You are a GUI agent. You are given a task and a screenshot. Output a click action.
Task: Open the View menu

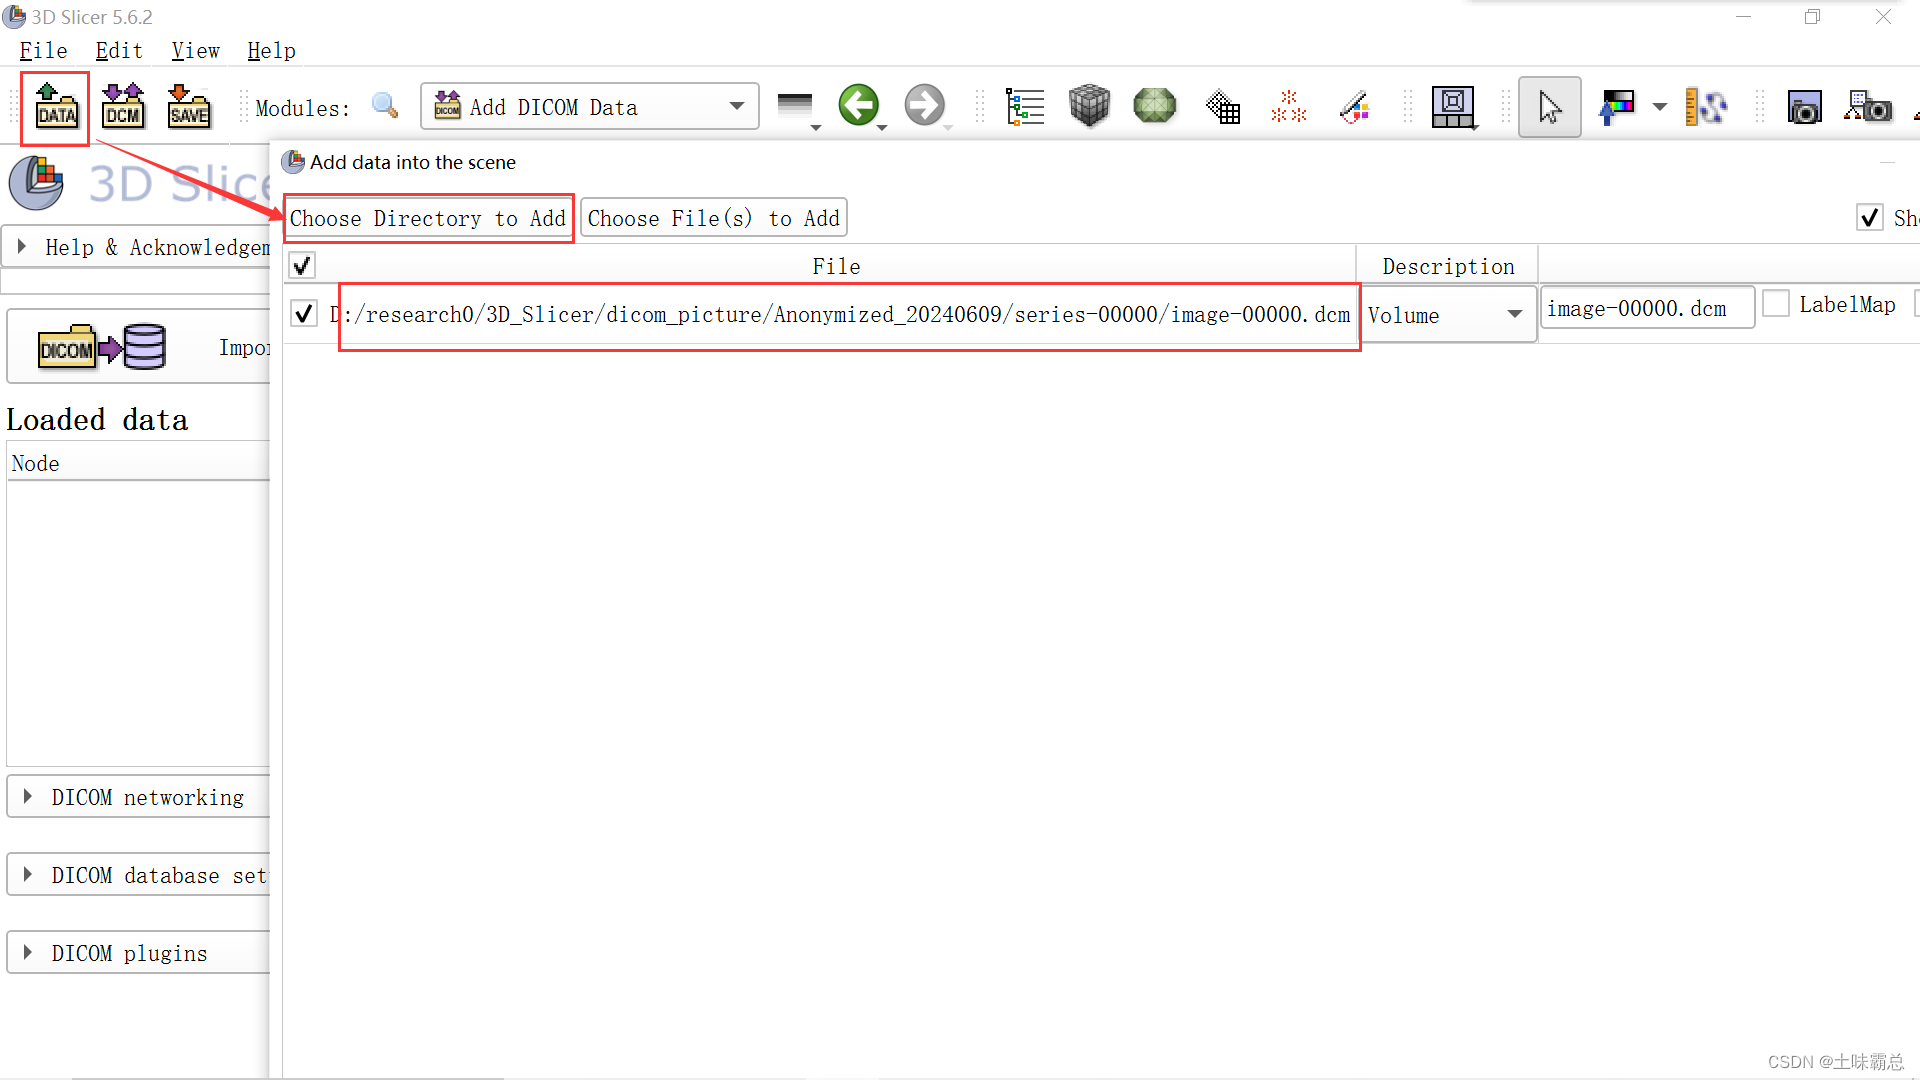pos(195,51)
